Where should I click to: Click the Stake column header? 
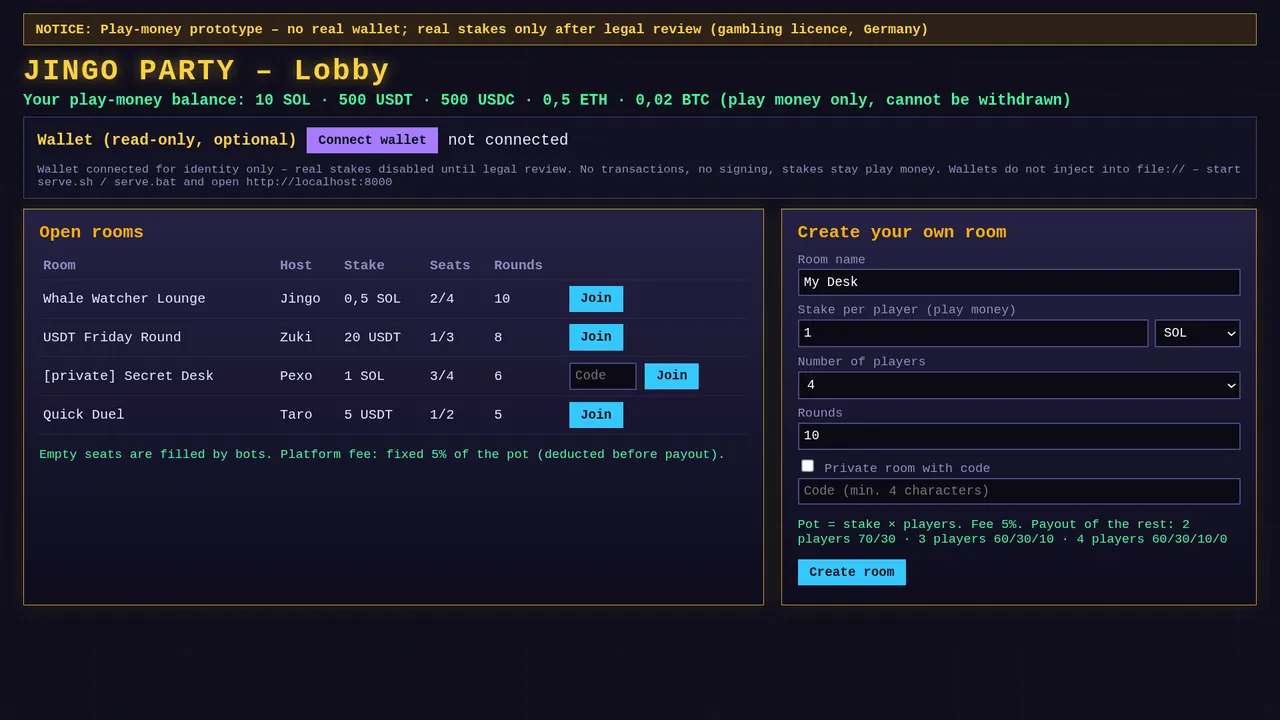coord(364,265)
